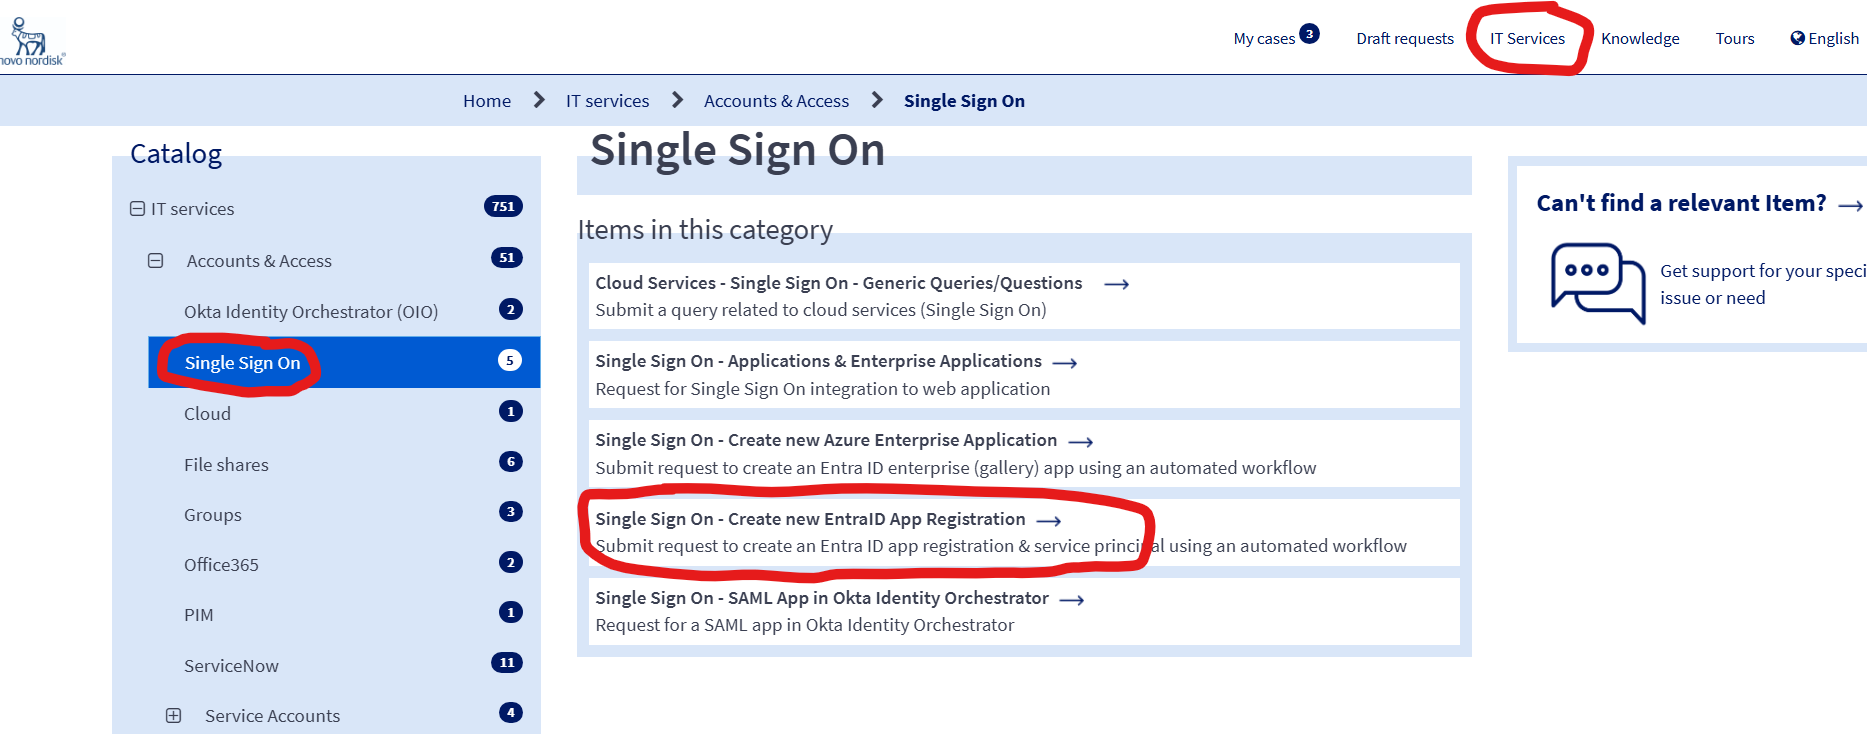Click the 51 count badge for Accounts & Access
The width and height of the screenshot is (1867, 734).
(507, 258)
